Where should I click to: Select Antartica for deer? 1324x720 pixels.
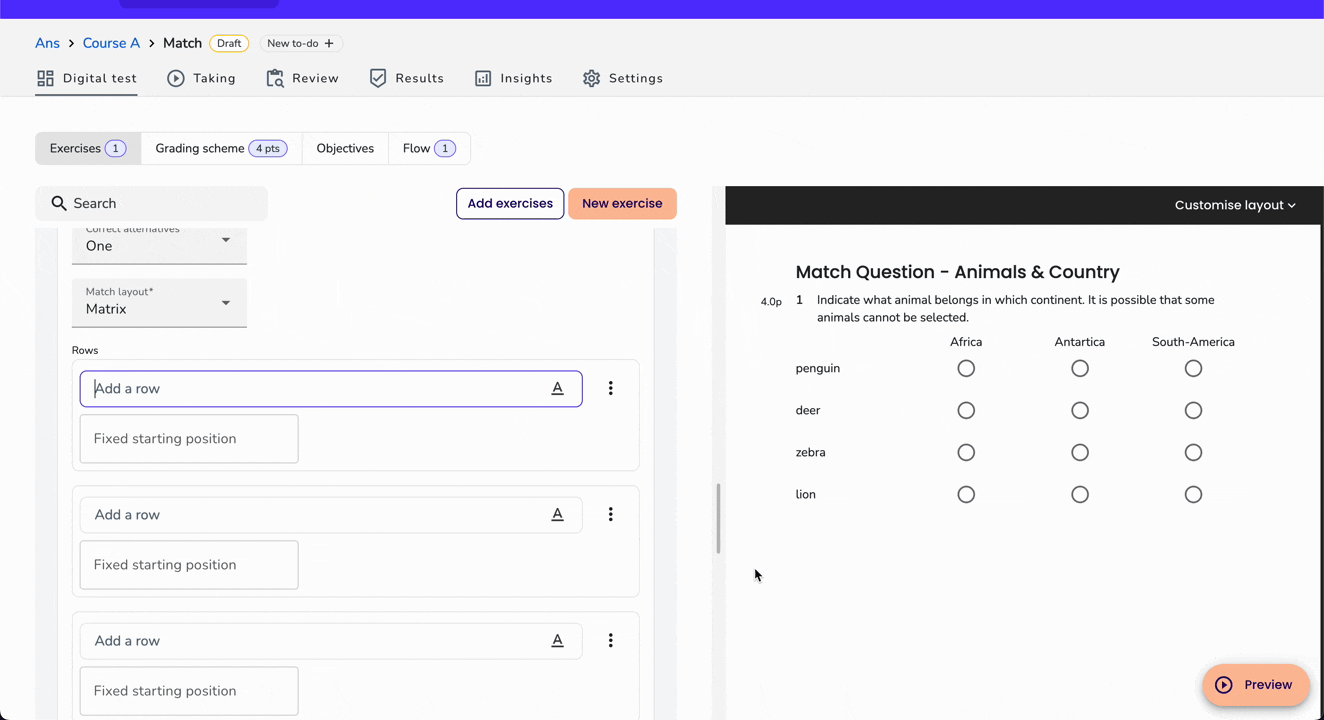pos(1080,410)
